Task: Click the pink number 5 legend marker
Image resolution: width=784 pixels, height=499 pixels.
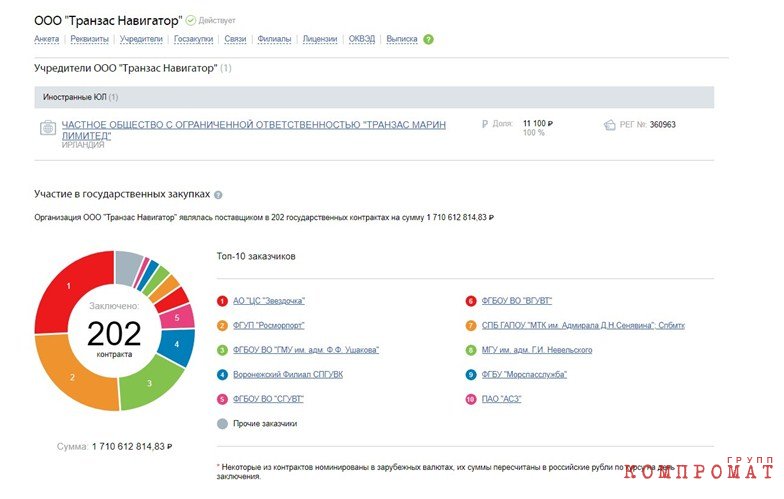Action: click(x=222, y=399)
